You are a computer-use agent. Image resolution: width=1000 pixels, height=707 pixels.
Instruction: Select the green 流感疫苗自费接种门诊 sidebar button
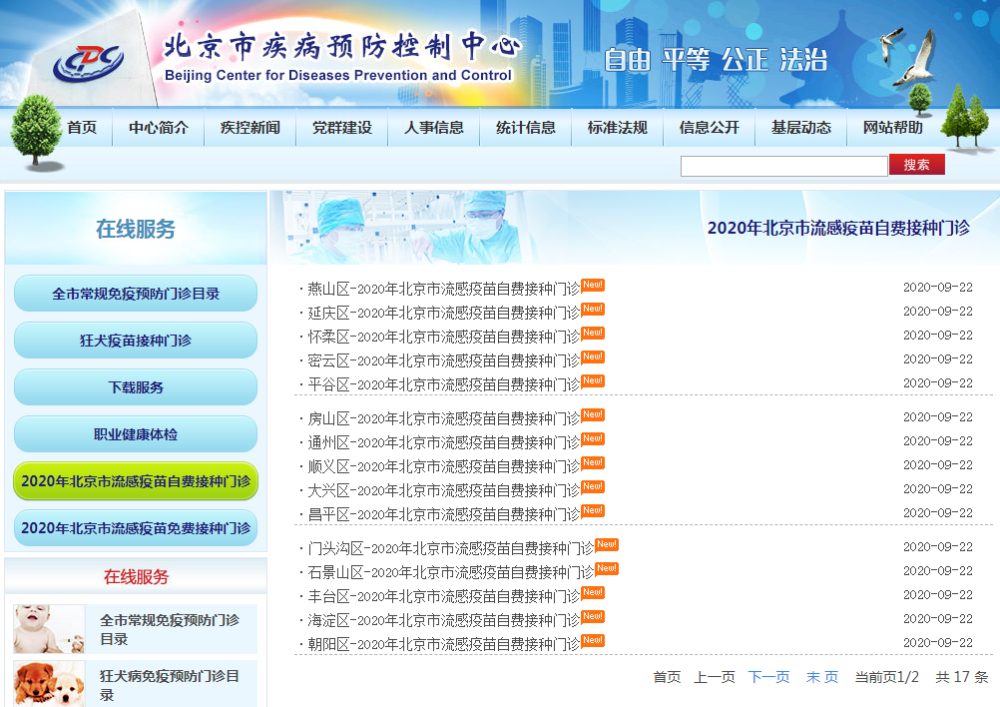pyautogui.click(x=136, y=481)
